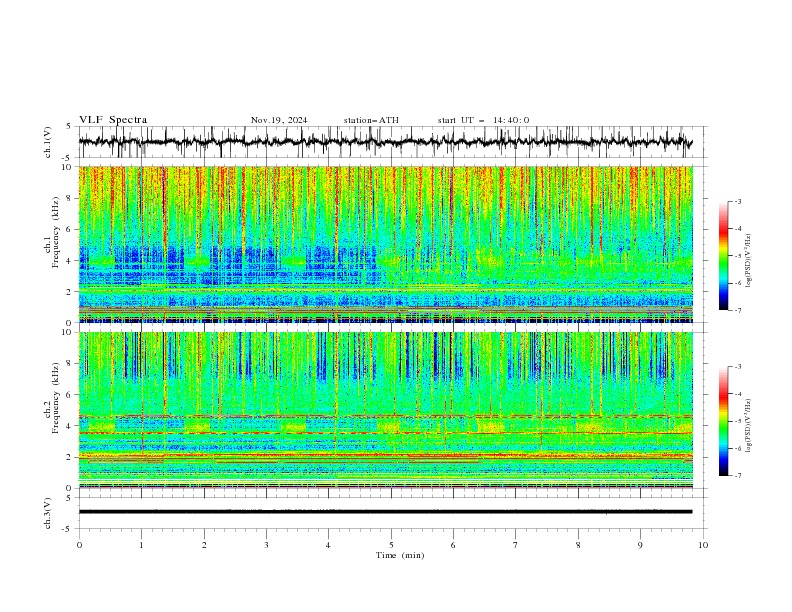Click the ch.1 "Frequency (kHz)" axis label
792x612 pixels.
[56, 232]
